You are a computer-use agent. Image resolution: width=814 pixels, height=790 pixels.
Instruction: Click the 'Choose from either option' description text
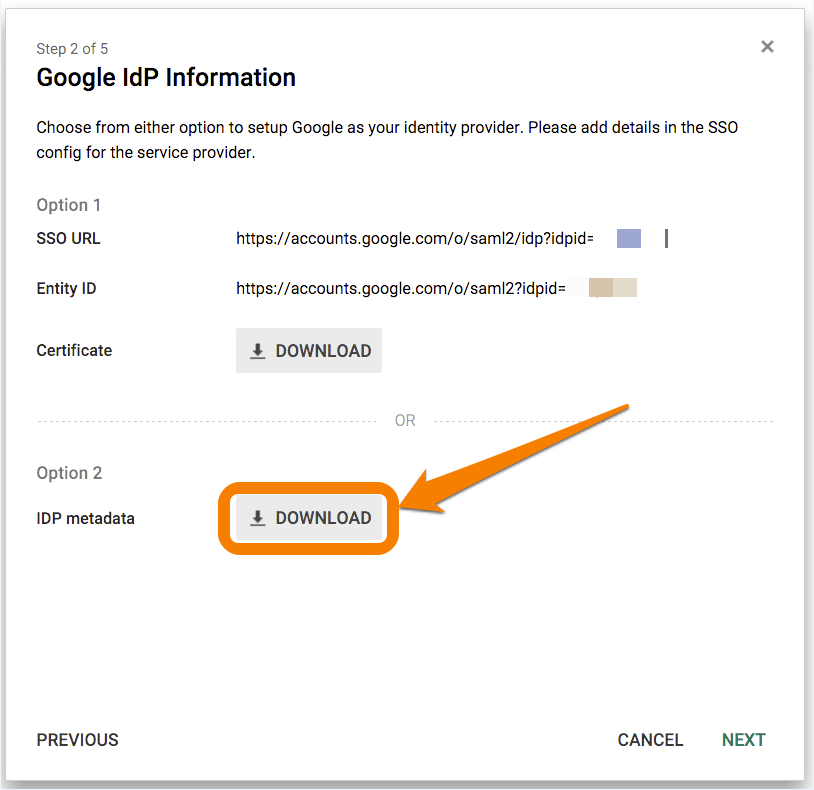[387, 140]
